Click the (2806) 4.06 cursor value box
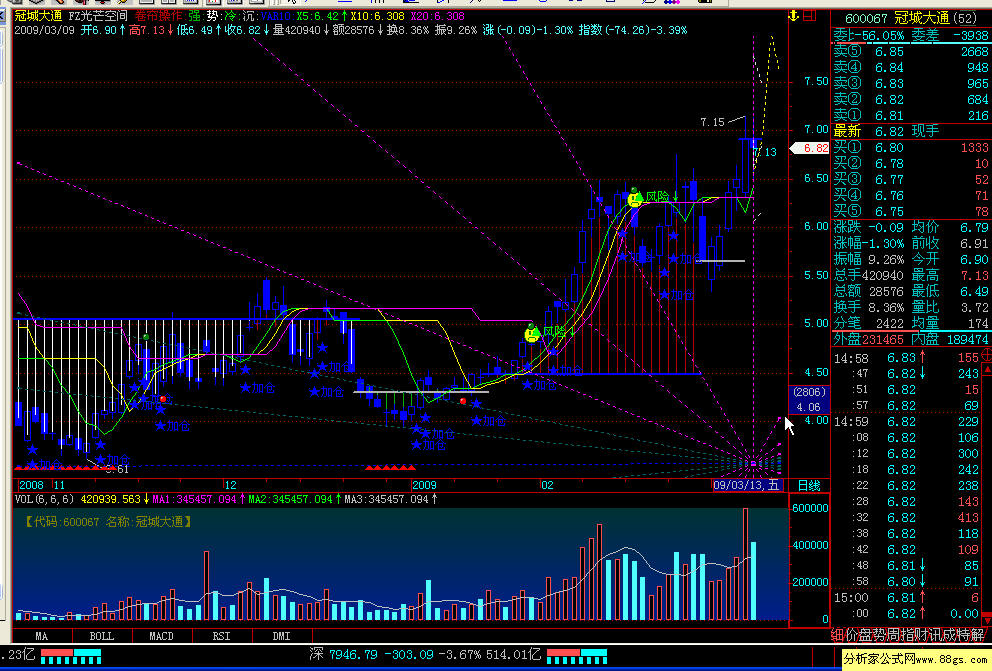The width and height of the screenshot is (992, 671). tap(809, 400)
